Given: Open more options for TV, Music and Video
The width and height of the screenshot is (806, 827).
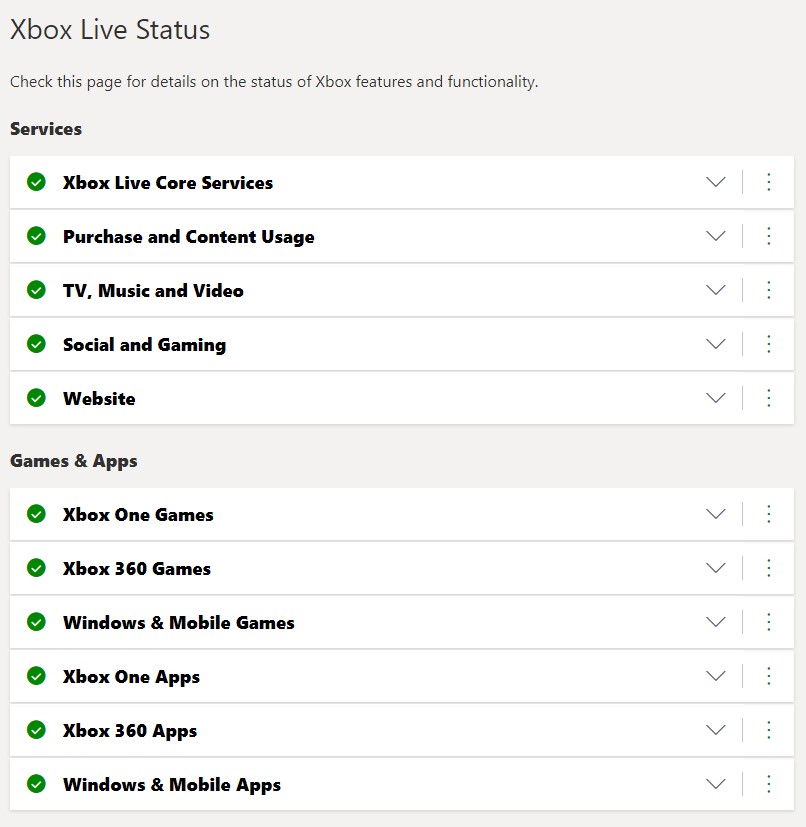Looking at the screenshot, I should click(769, 290).
